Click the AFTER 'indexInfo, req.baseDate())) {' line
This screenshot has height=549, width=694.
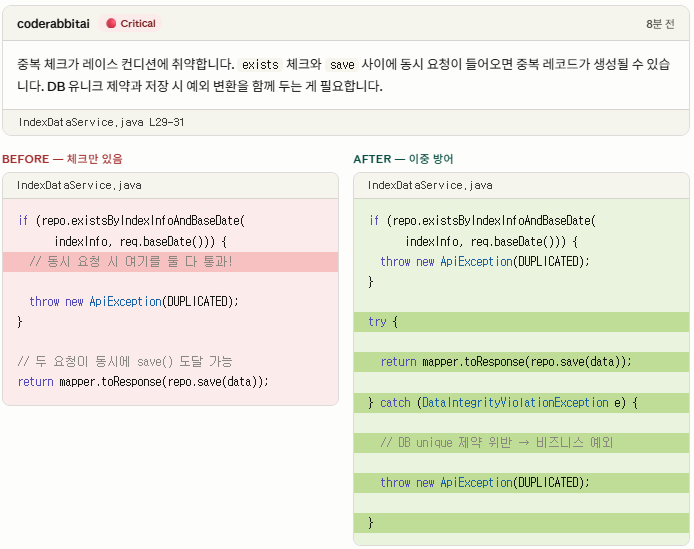pos(492,242)
